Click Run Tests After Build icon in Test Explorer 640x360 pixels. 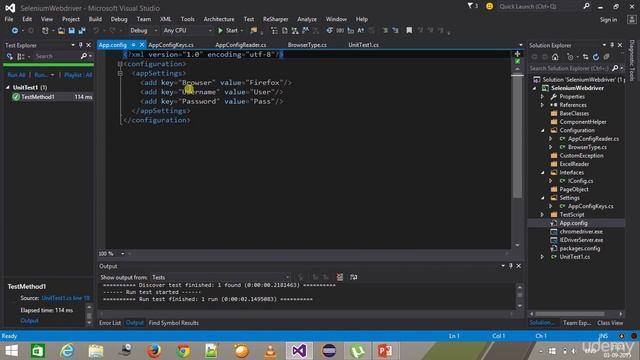coord(9,56)
